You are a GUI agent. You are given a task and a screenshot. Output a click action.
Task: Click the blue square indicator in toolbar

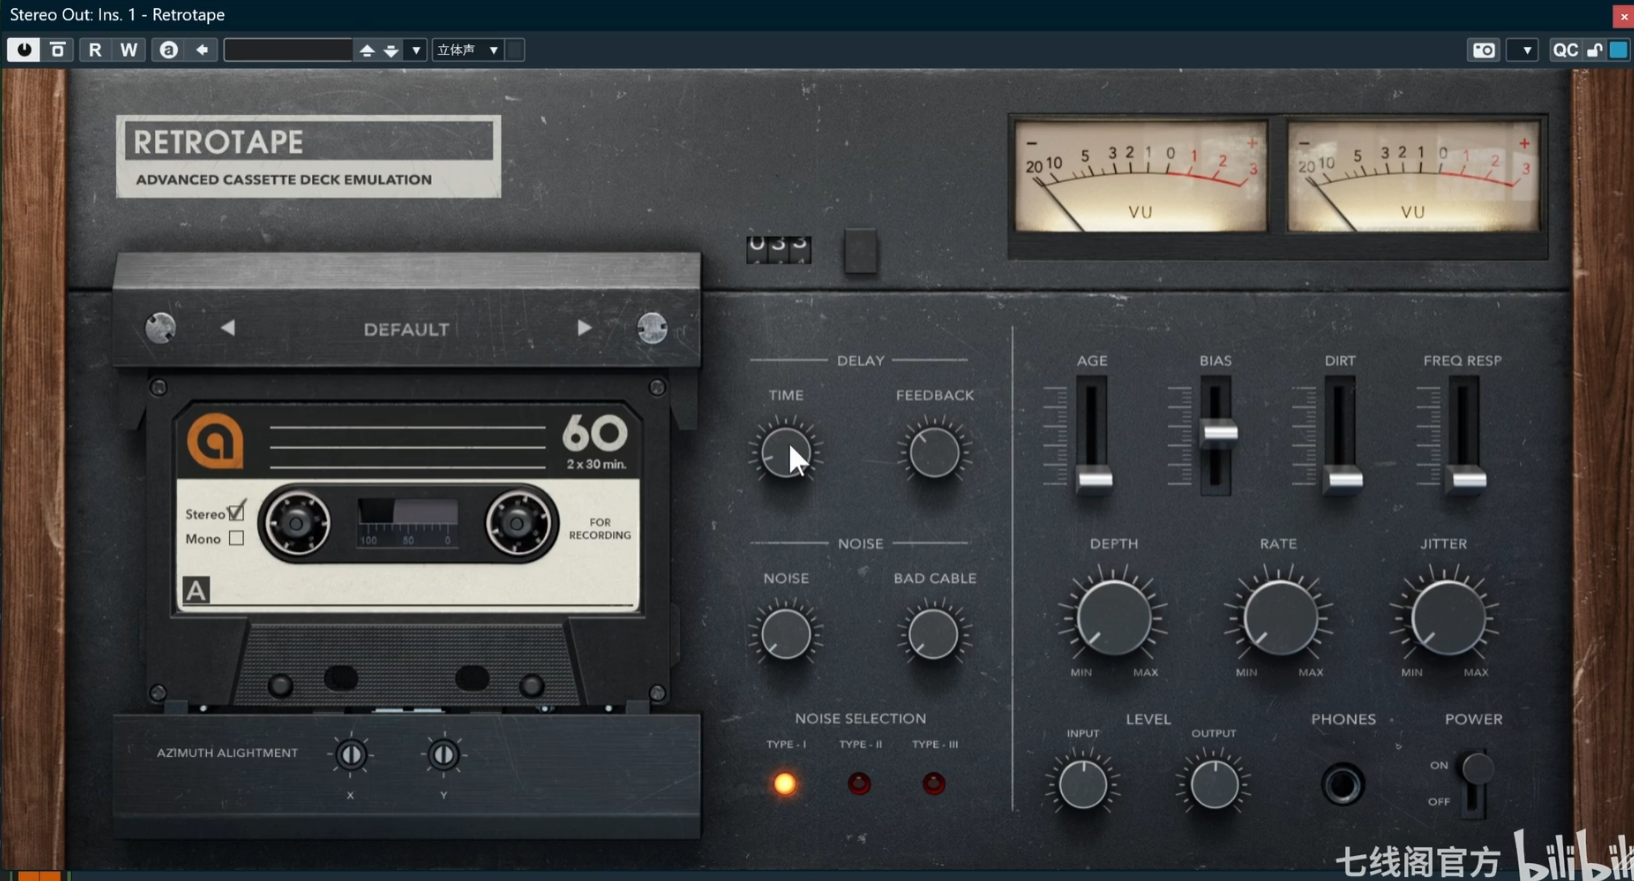(1618, 50)
